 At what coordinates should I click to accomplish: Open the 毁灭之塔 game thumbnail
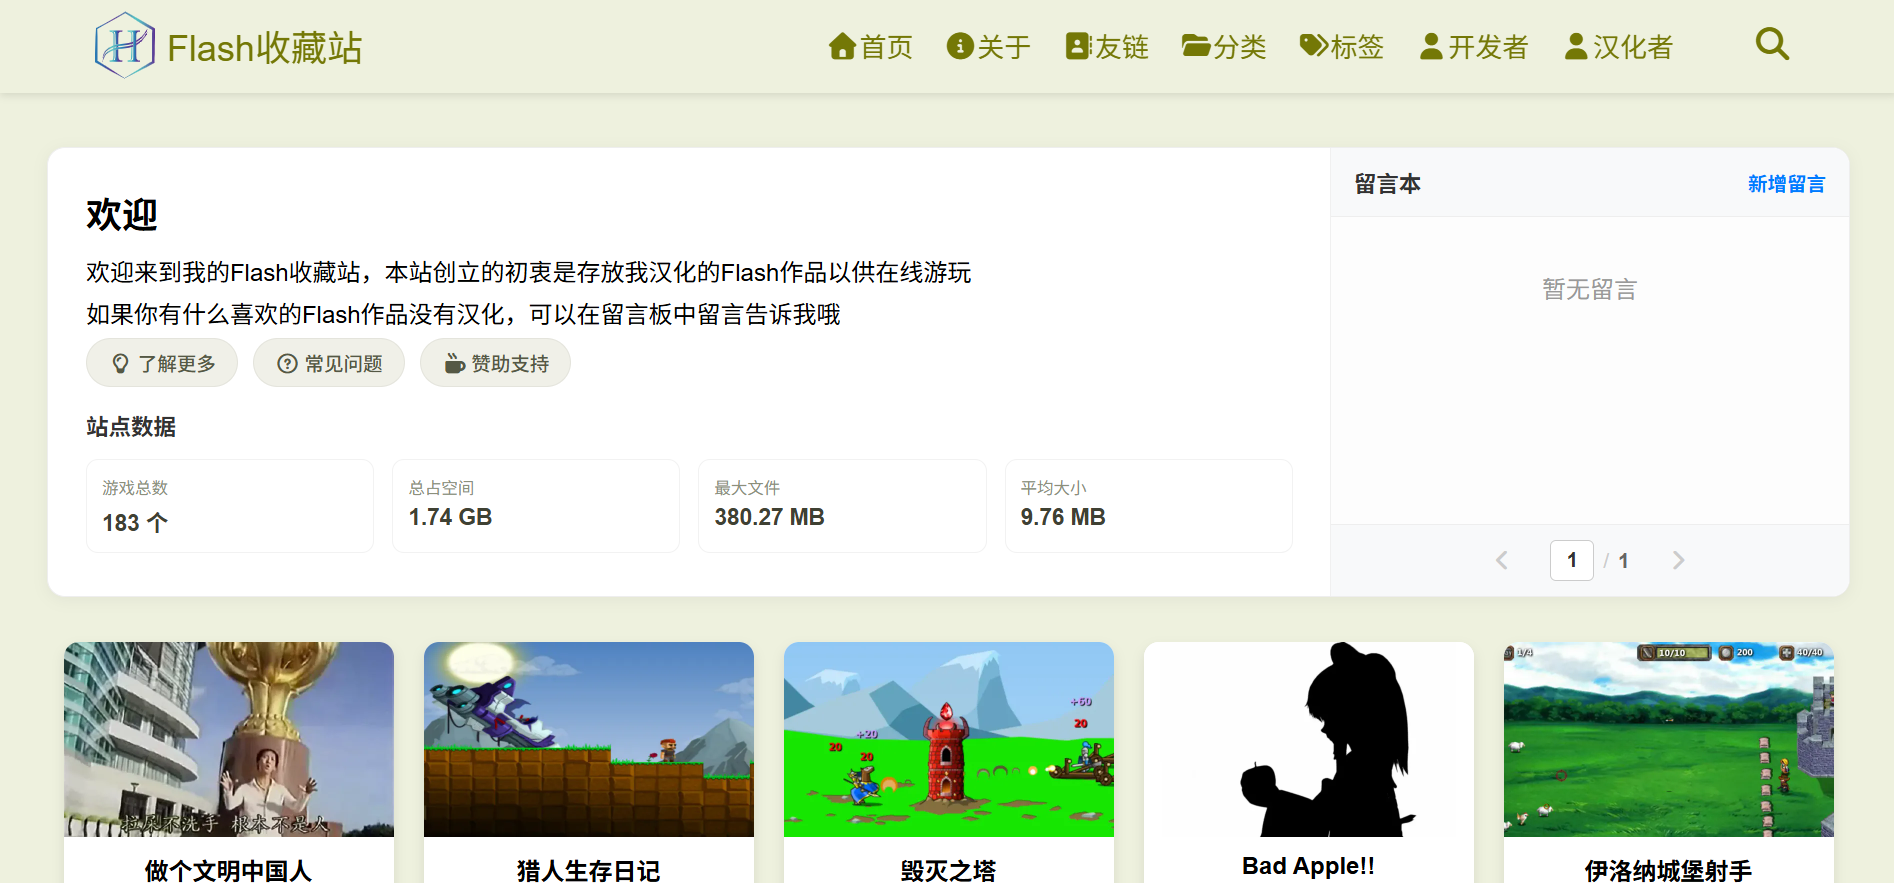point(949,739)
